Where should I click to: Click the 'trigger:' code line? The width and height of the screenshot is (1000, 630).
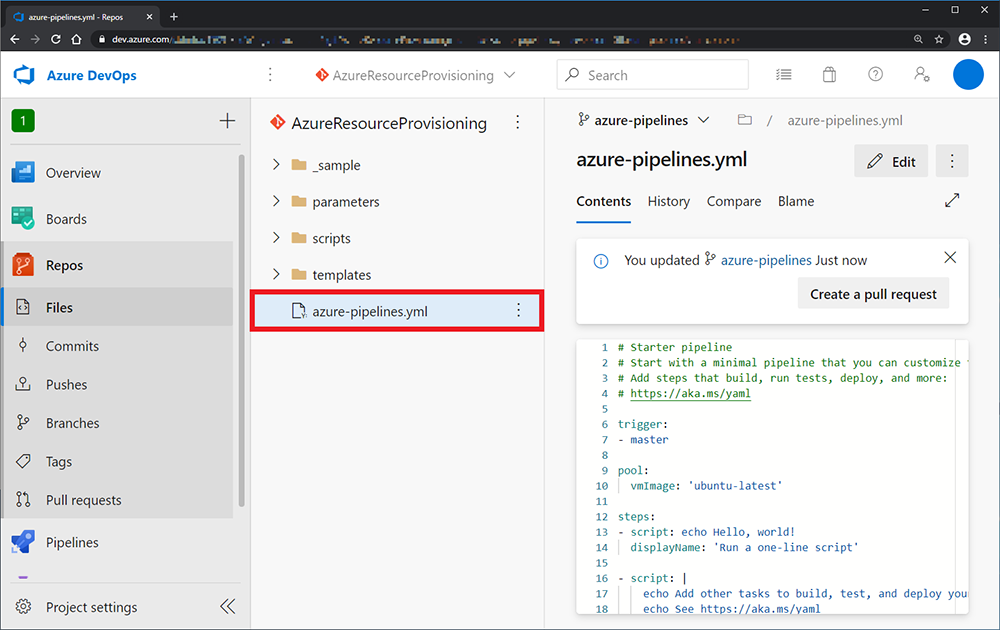click(x=643, y=424)
